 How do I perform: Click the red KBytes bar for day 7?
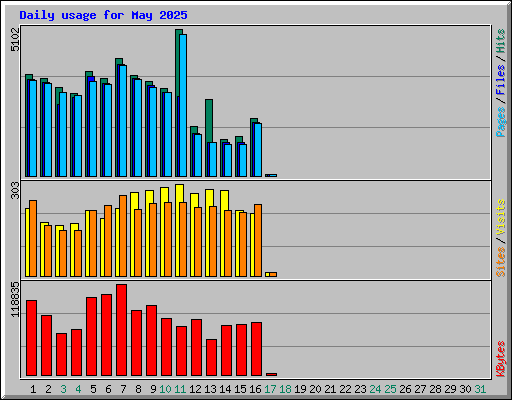click(x=122, y=330)
